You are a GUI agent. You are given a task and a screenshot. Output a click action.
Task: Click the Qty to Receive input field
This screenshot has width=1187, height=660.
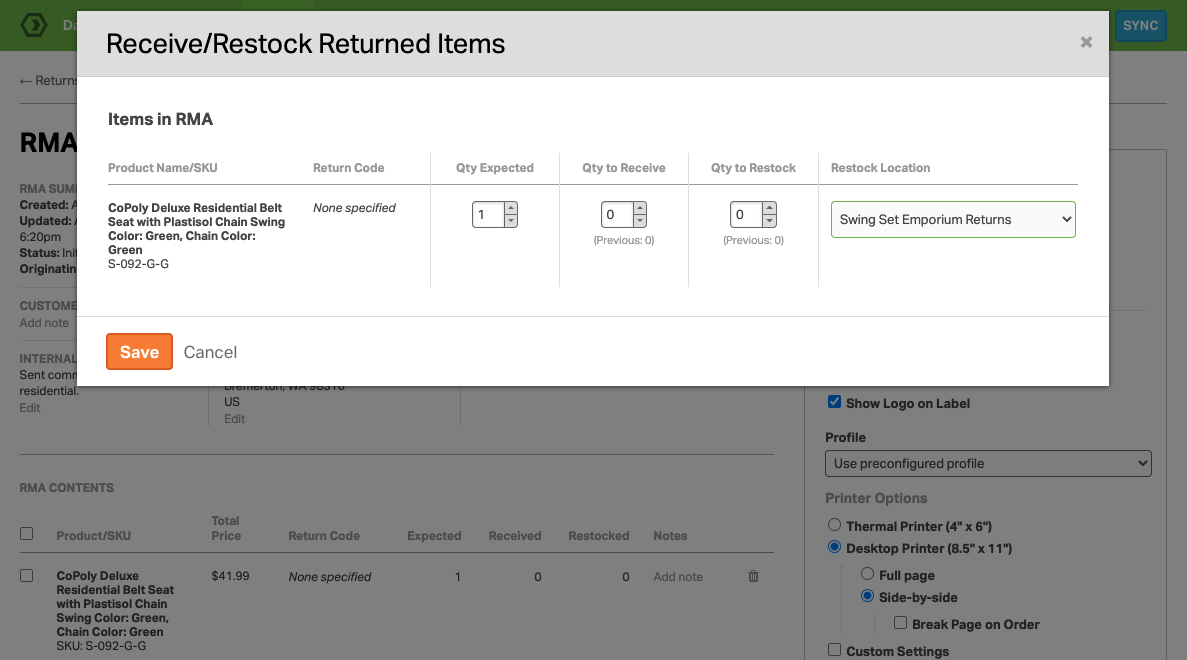[618, 214]
